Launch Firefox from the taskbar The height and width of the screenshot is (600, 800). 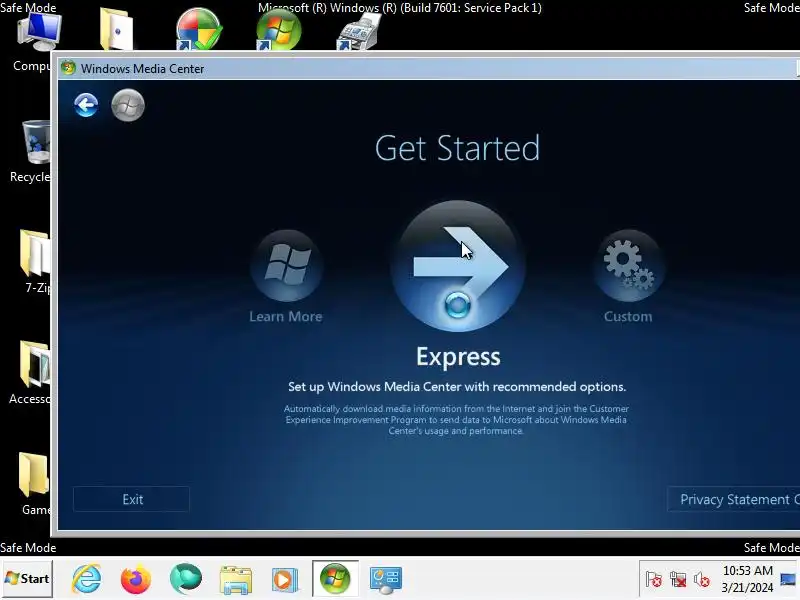pos(136,579)
